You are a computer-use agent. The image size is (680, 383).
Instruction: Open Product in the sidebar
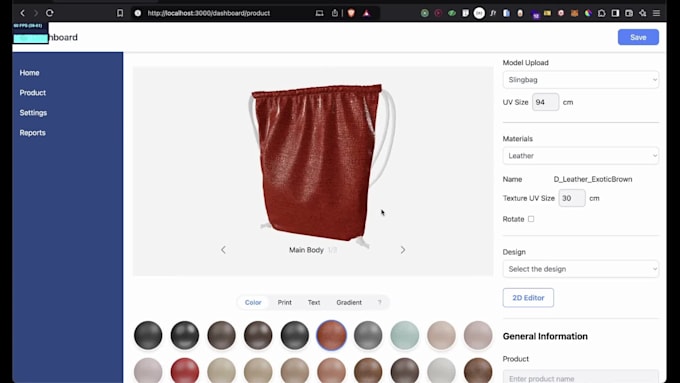coord(33,93)
